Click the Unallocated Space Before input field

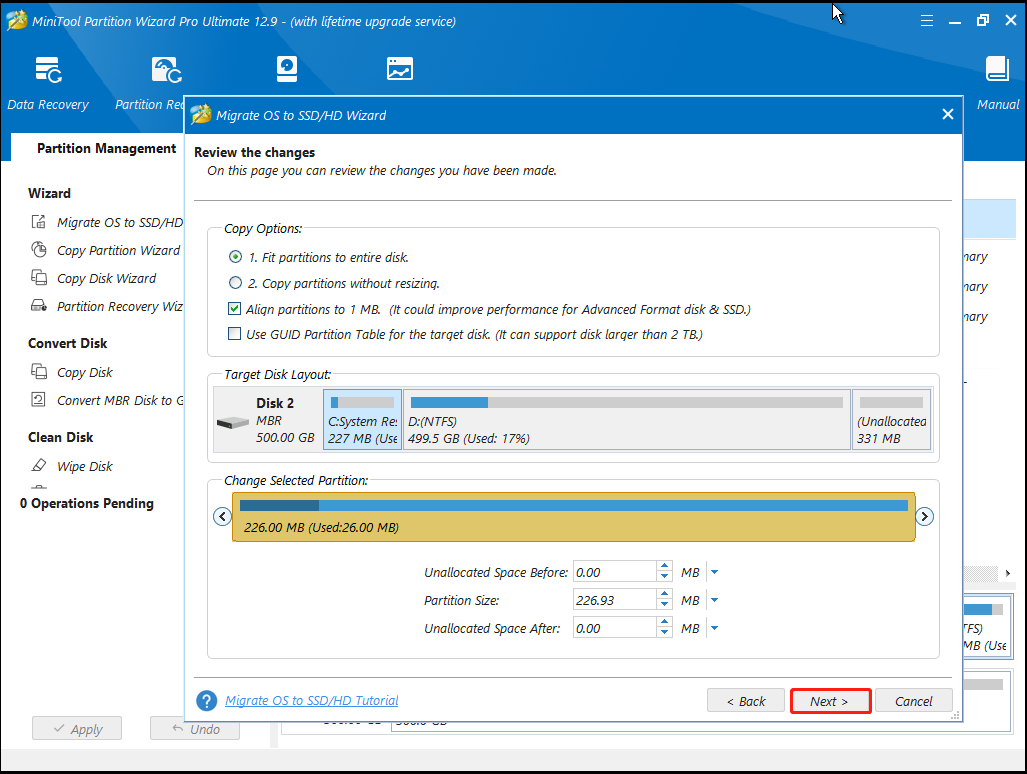pos(614,572)
